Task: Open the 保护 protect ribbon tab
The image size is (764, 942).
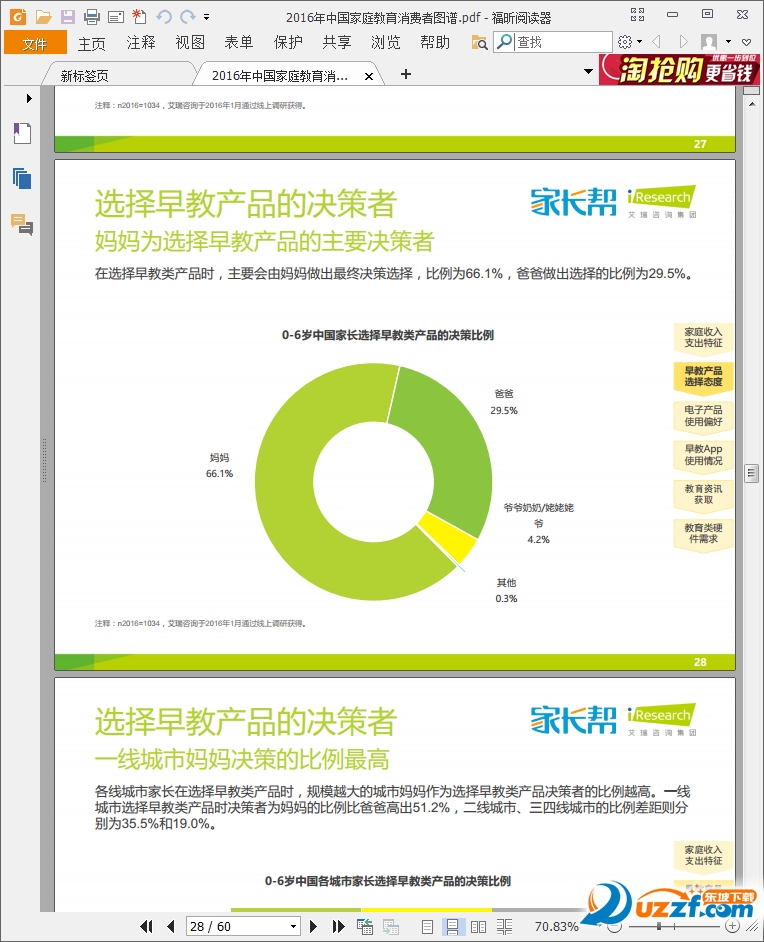Action: [288, 43]
